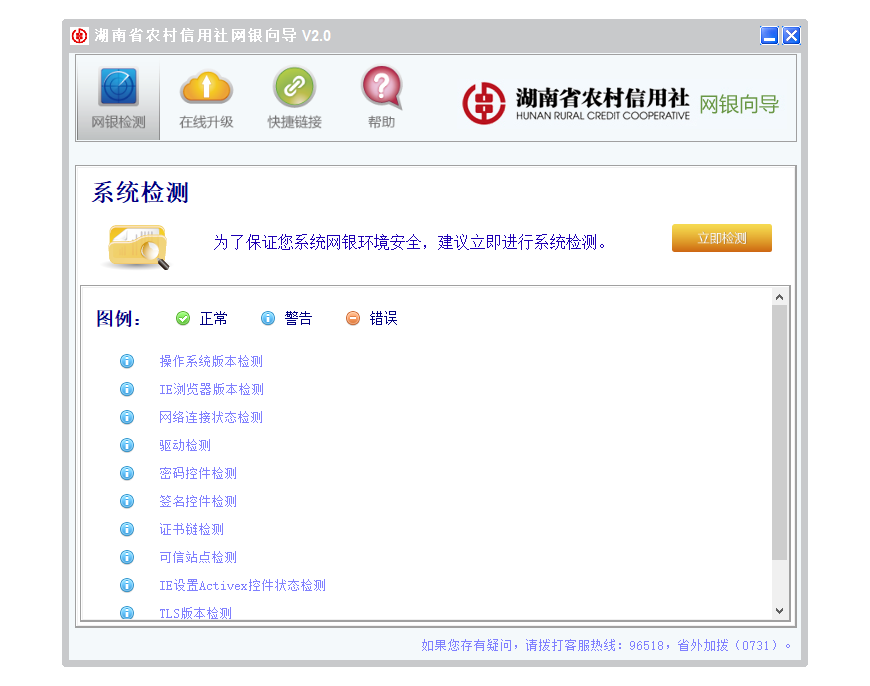Image resolution: width=870 pixels, height=686 pixels.
Task: Select the IE浏览器版本检测 item
Action: pyautogui.click(x=211, y=389)
